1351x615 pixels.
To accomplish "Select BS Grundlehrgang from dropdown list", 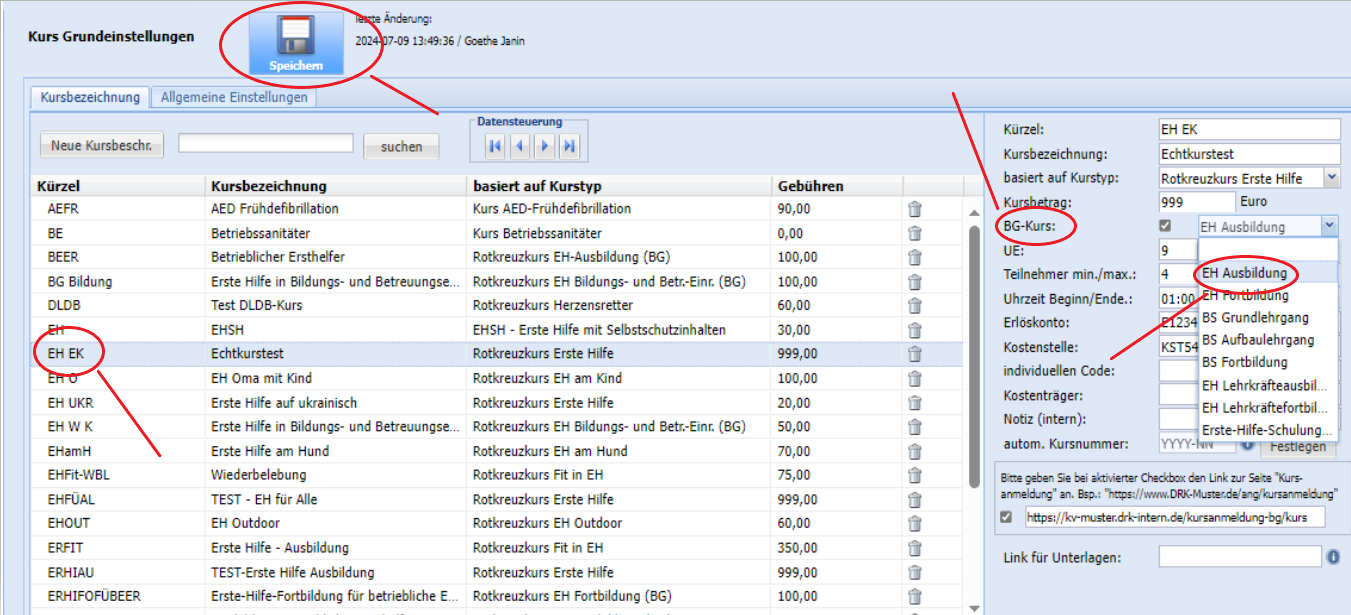I will tap(1255, 318).
